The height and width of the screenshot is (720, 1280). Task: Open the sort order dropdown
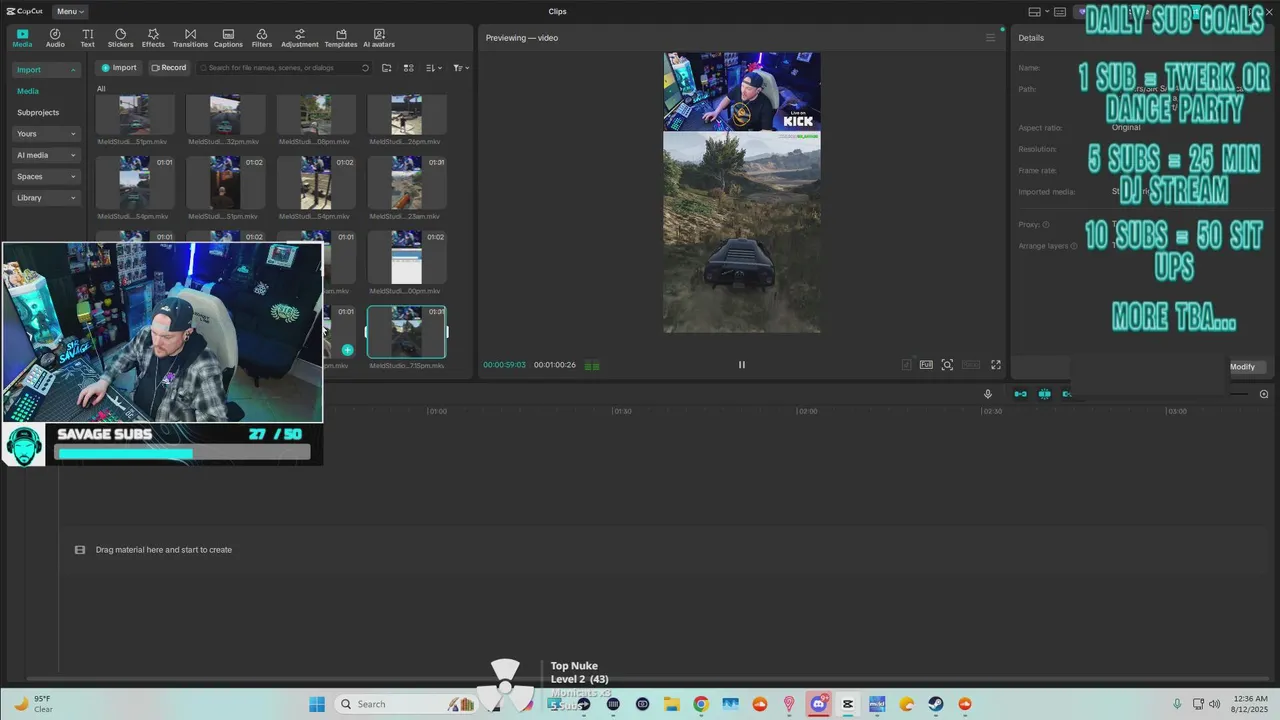(x=433, y=68)
